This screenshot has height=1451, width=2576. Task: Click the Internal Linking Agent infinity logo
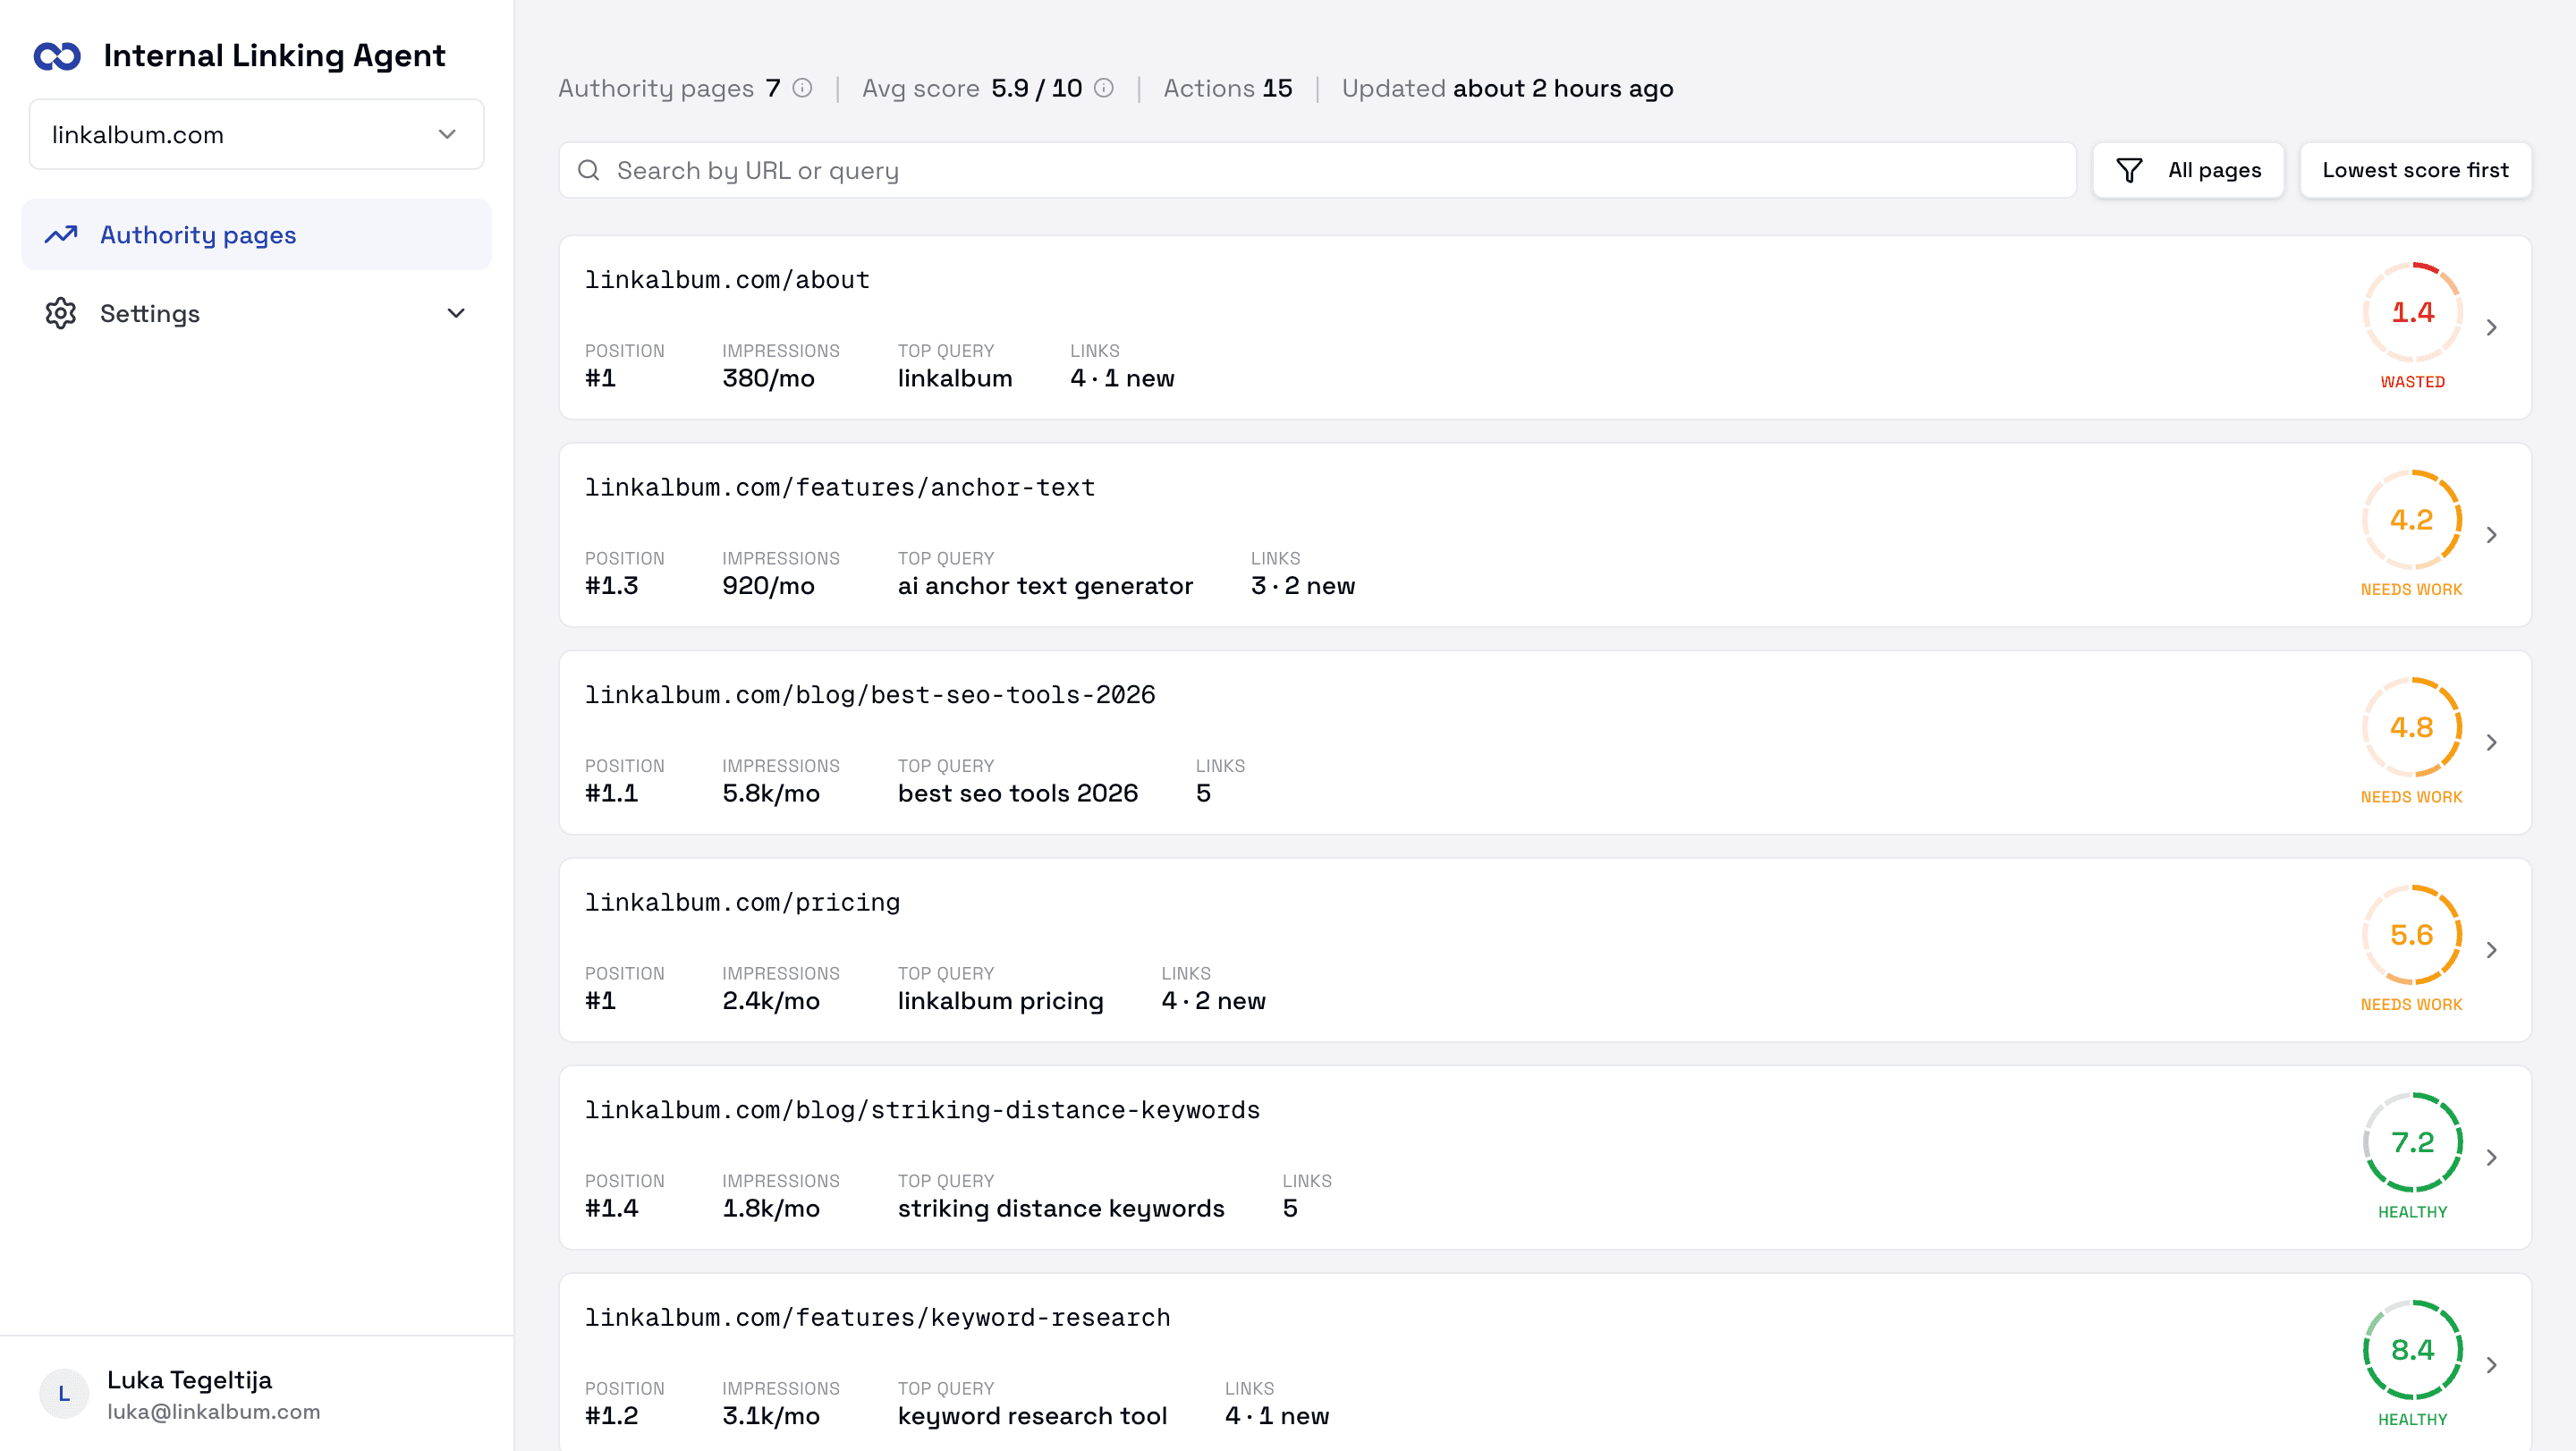[x=57, y=56]
